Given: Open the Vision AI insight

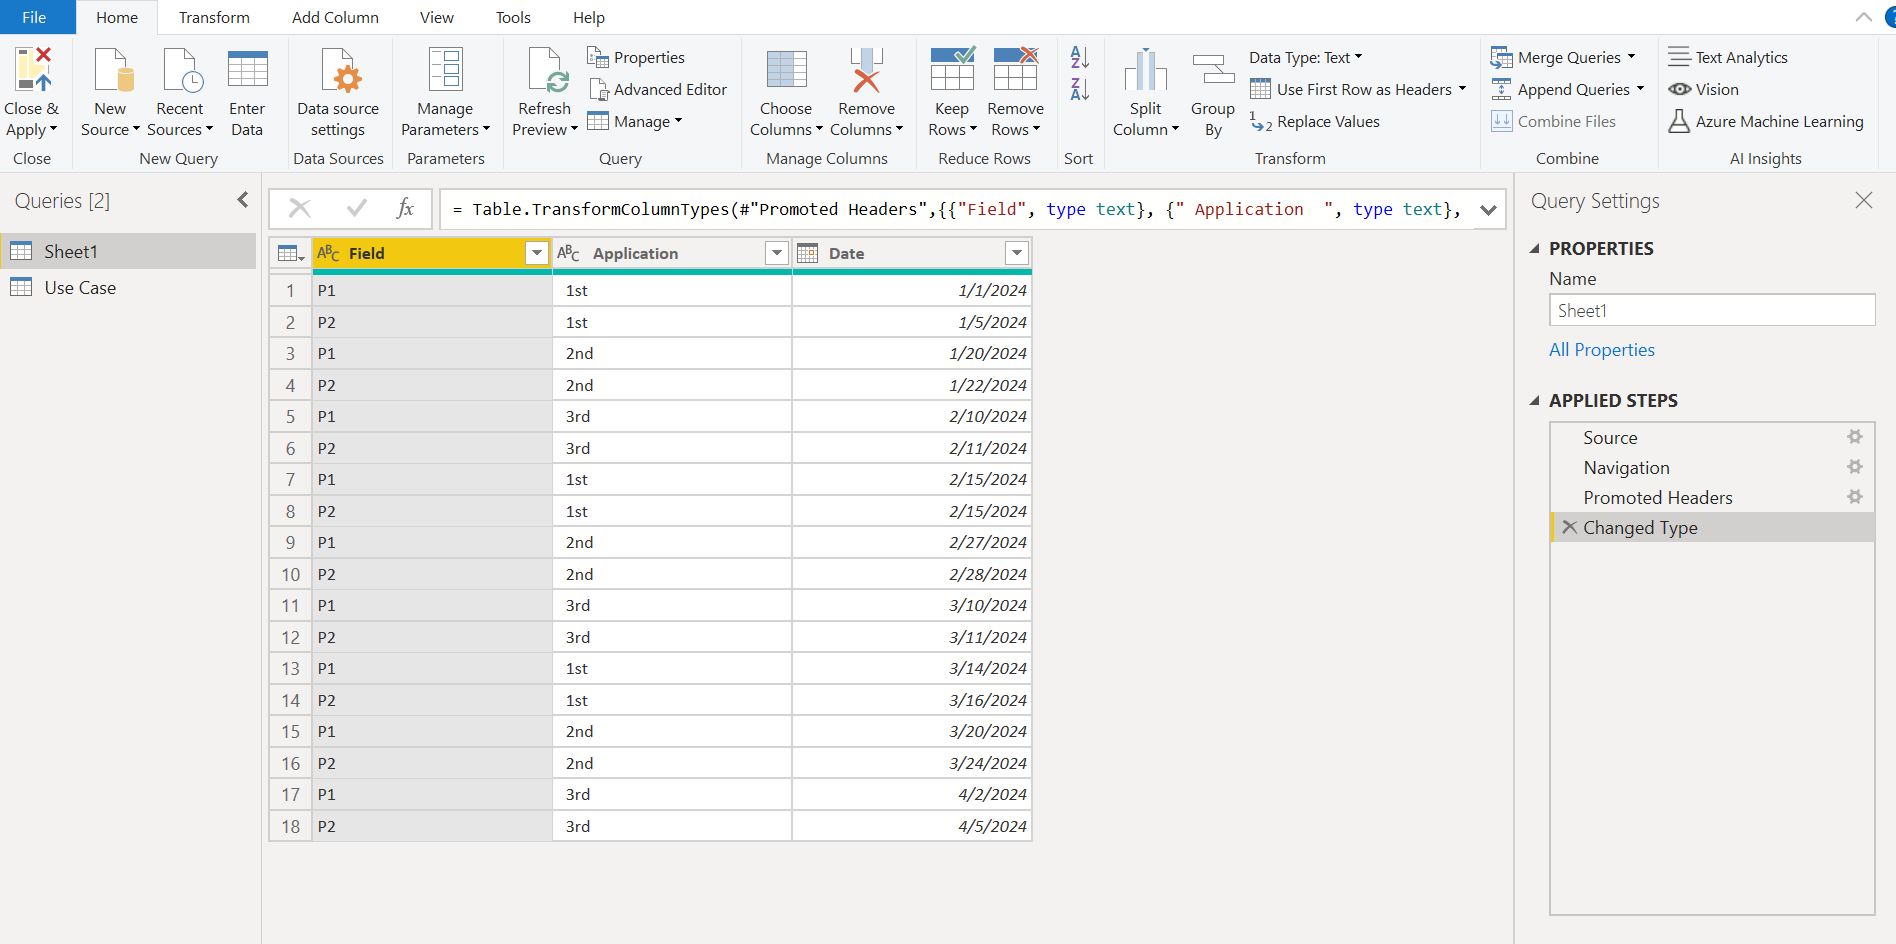Looking at the screenshot, I should [x=1703, y=89].
